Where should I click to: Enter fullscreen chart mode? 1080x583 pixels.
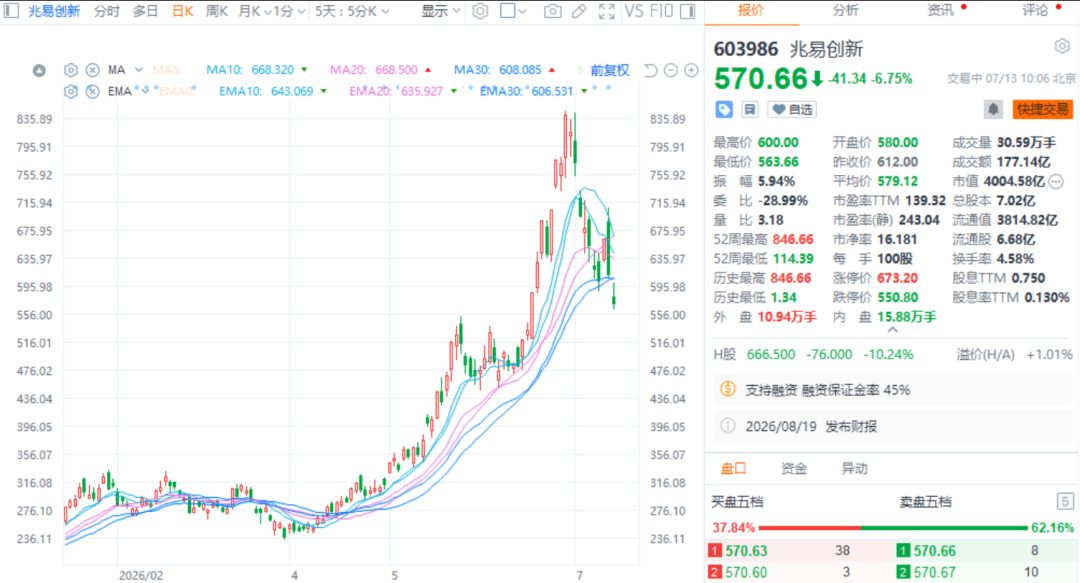[607, 11]
